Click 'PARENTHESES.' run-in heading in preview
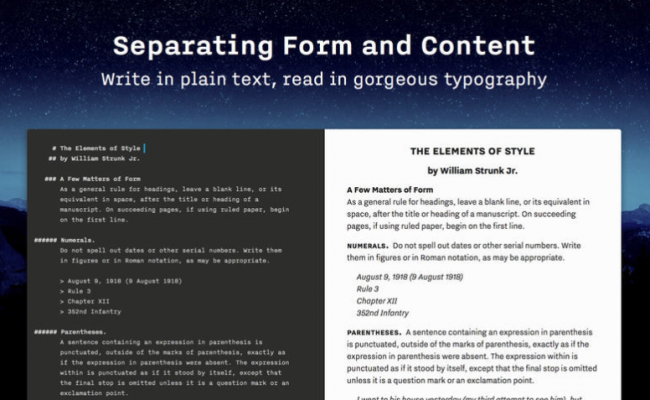This screenshot has height=400, width=650. pos(374,332)
